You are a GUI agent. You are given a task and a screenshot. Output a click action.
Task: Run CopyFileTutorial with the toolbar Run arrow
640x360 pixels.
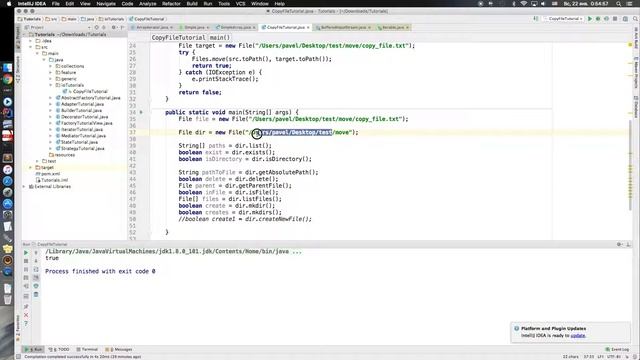click(590, 19)
